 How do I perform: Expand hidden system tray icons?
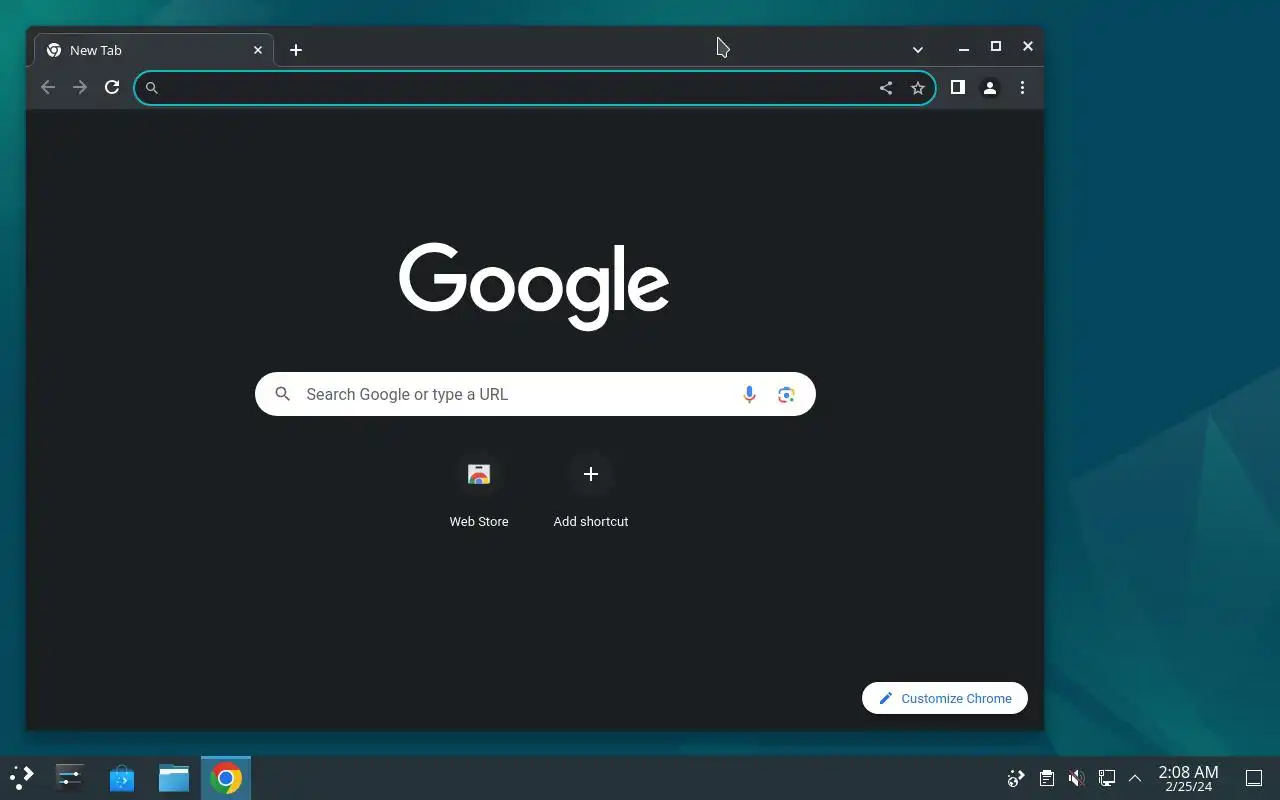(x=1135, y=778)
